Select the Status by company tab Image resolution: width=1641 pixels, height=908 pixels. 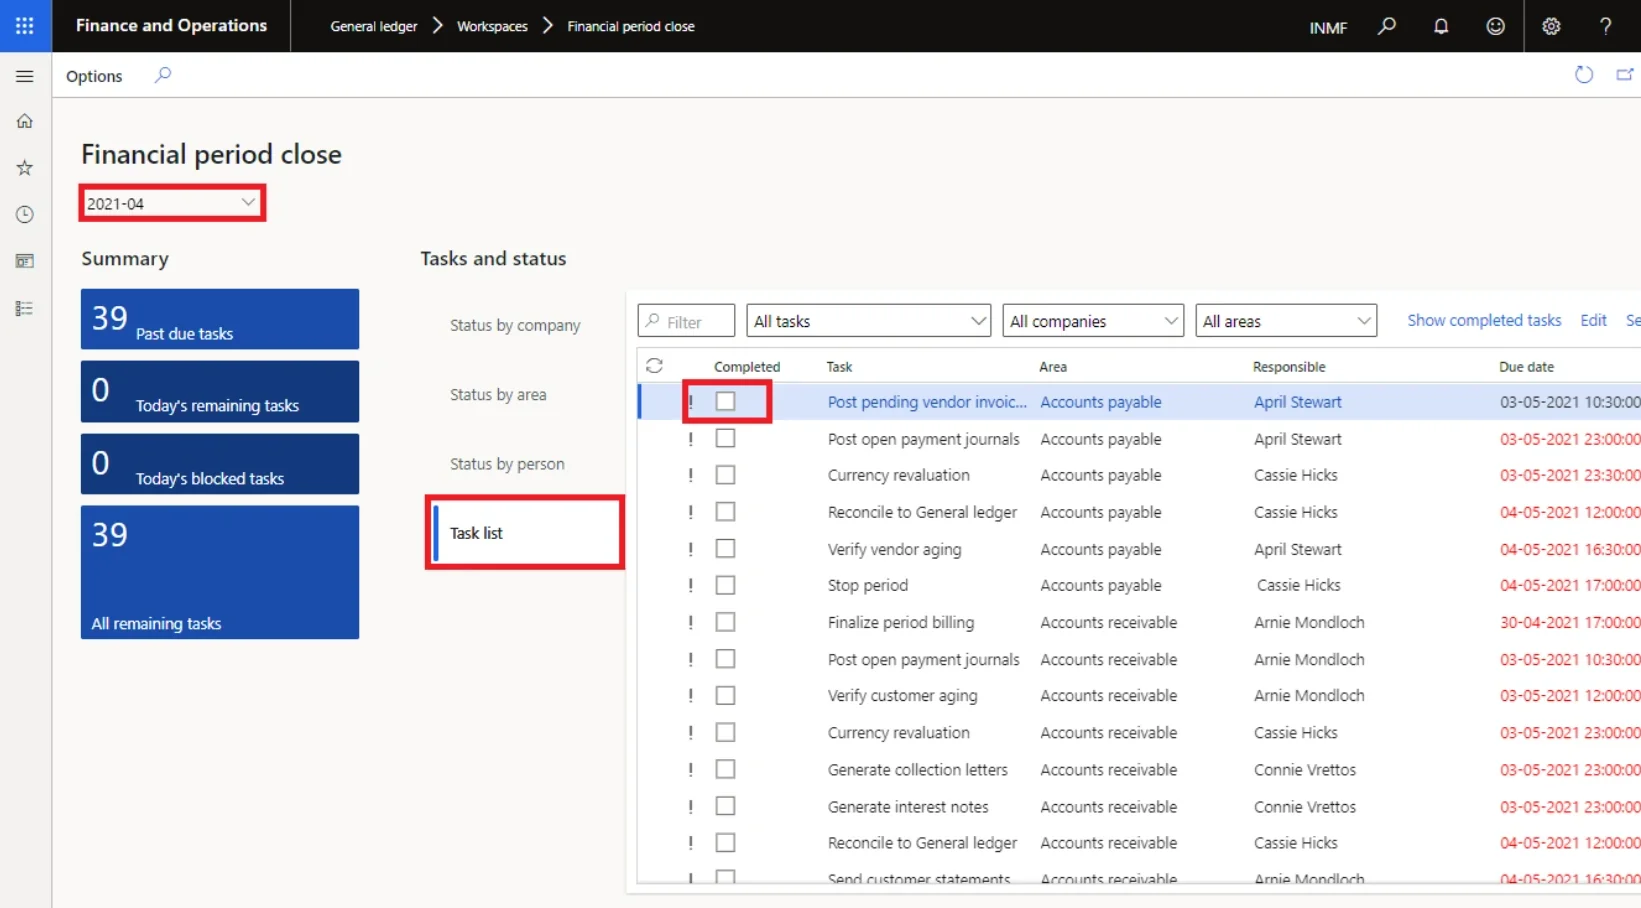515,325
